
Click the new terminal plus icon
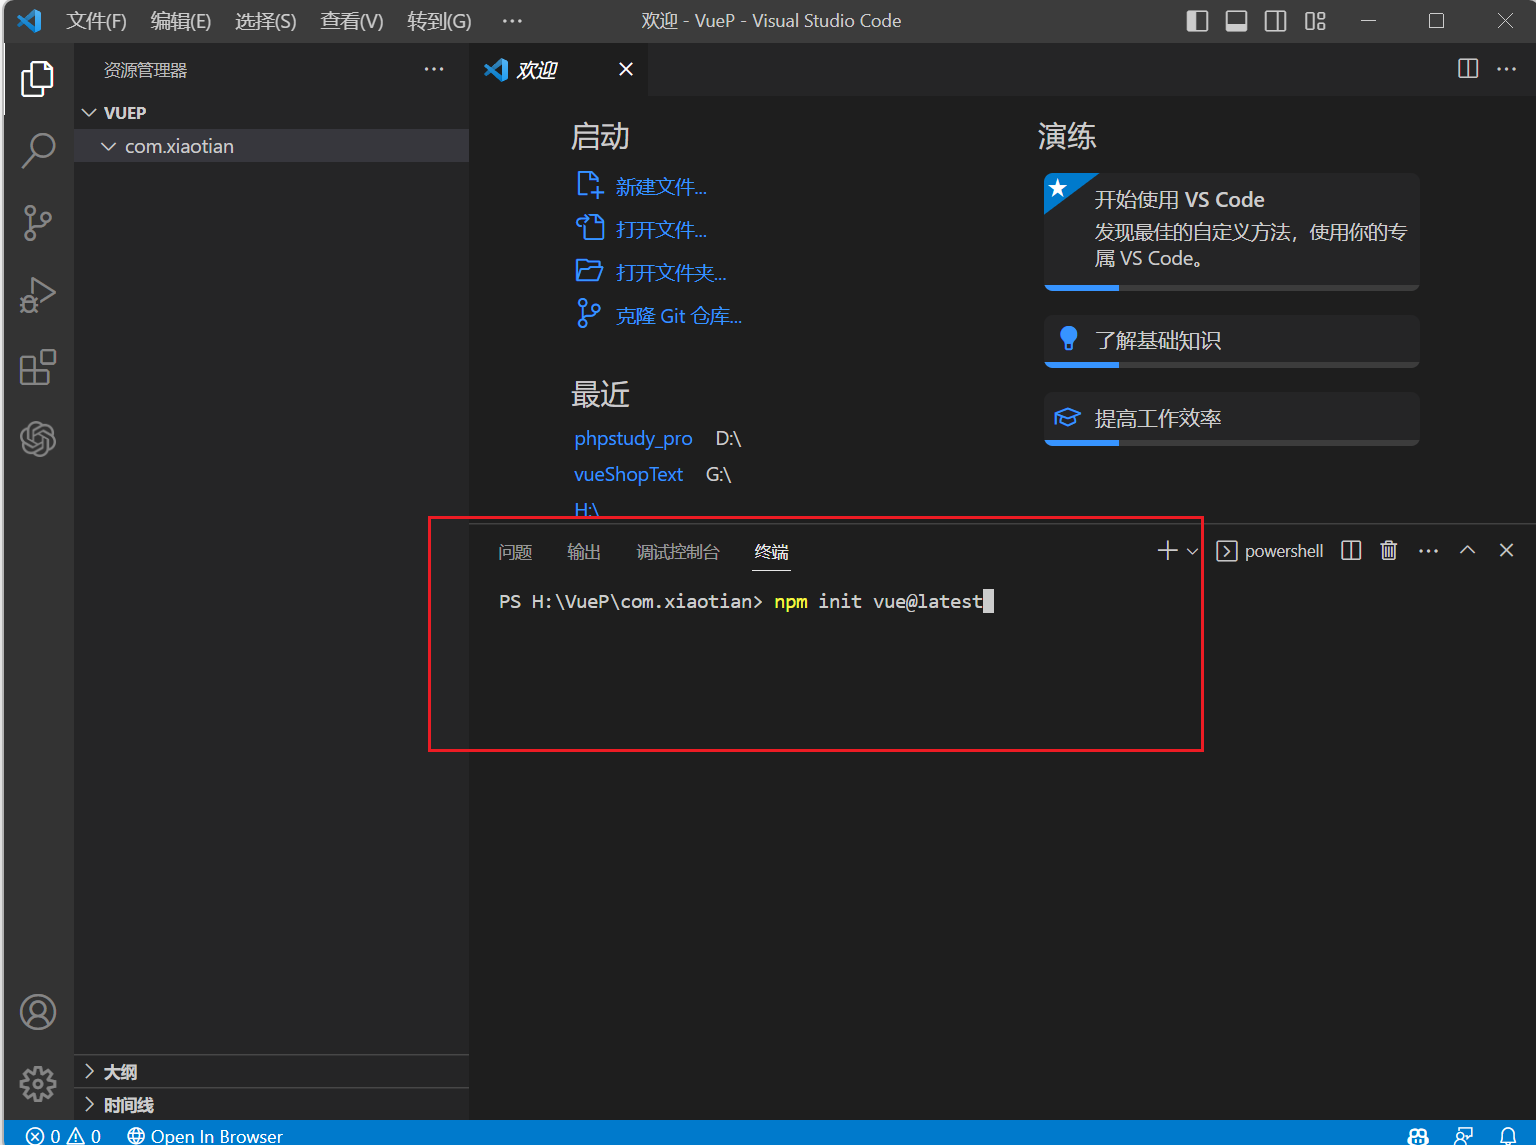[1167, 551]
